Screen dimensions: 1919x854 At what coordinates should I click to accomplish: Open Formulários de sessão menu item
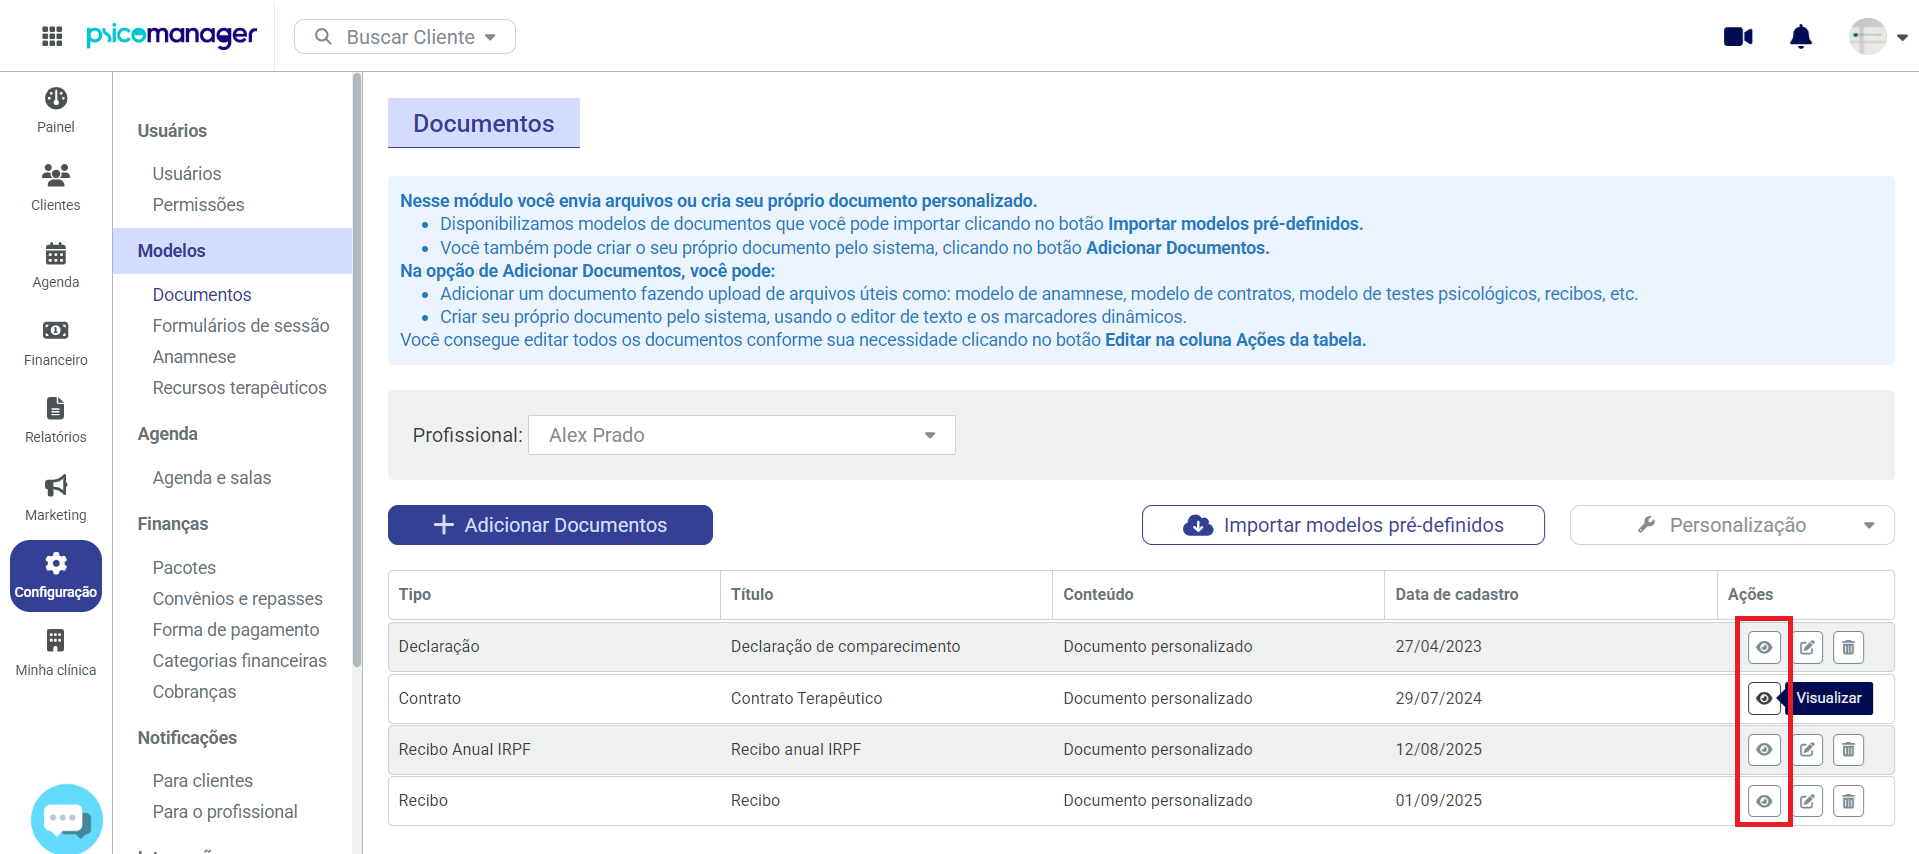[x=241, y=326]
